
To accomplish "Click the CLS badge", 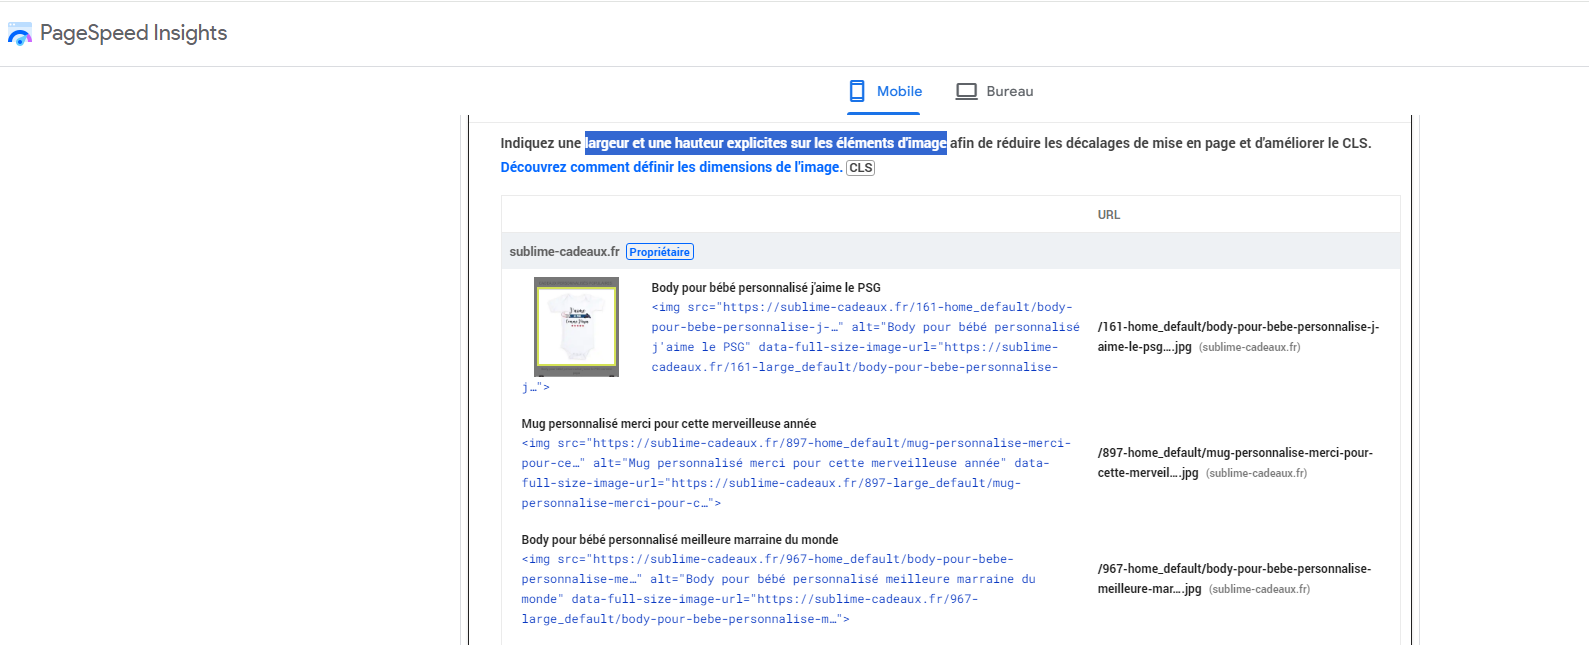I will click(x=861, y=168).
